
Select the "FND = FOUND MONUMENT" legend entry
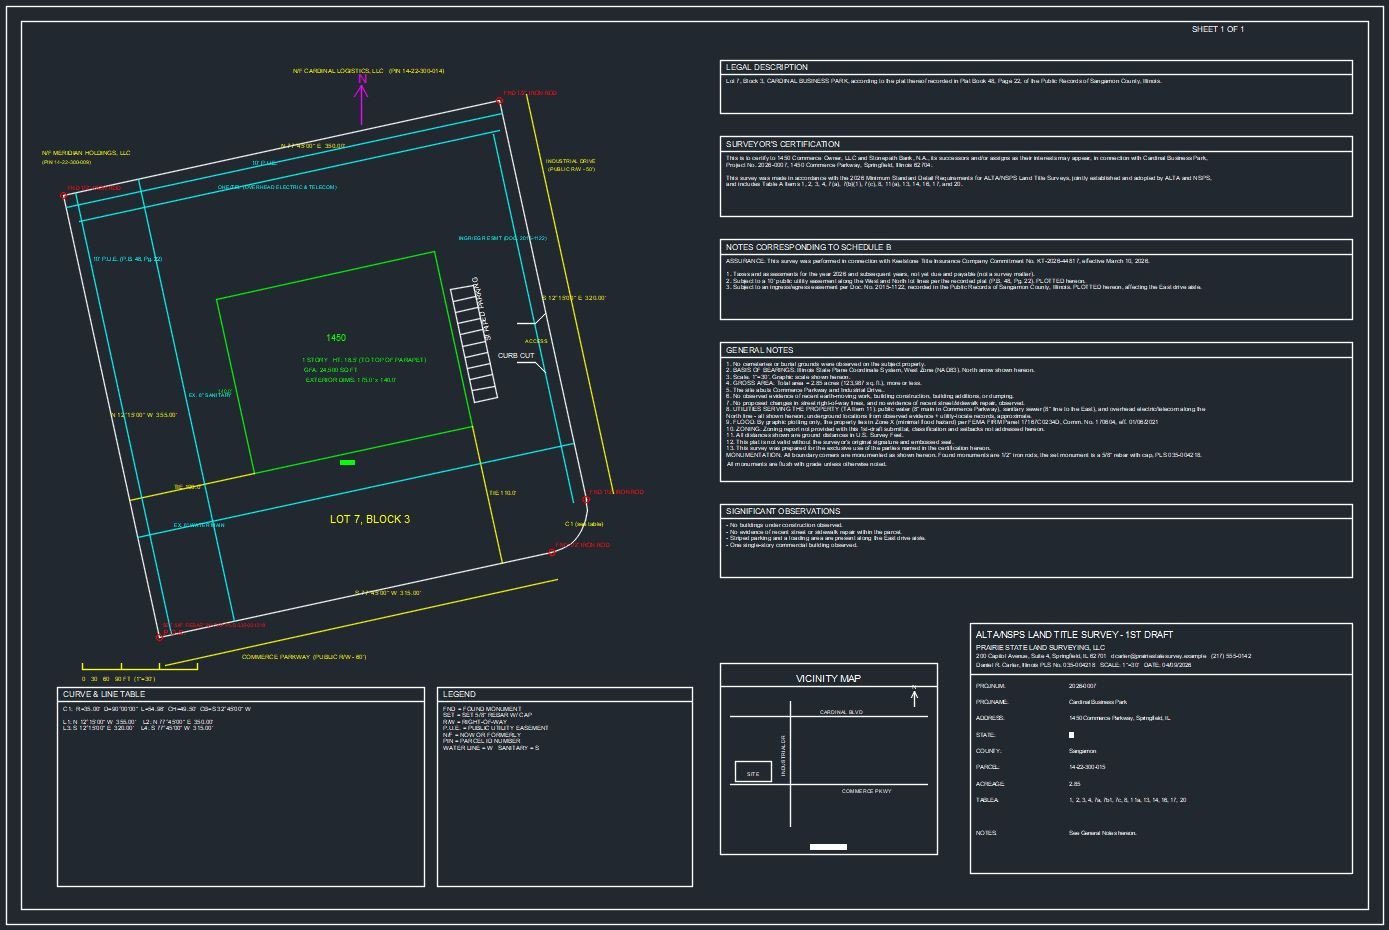tap(482, 709)
